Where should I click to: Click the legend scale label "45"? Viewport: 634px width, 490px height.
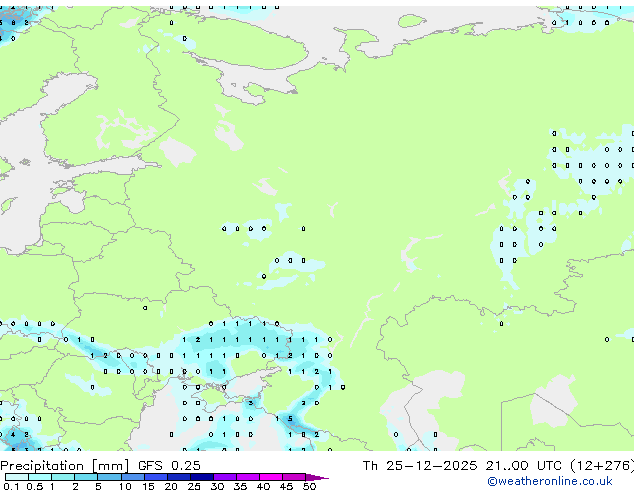287,486
